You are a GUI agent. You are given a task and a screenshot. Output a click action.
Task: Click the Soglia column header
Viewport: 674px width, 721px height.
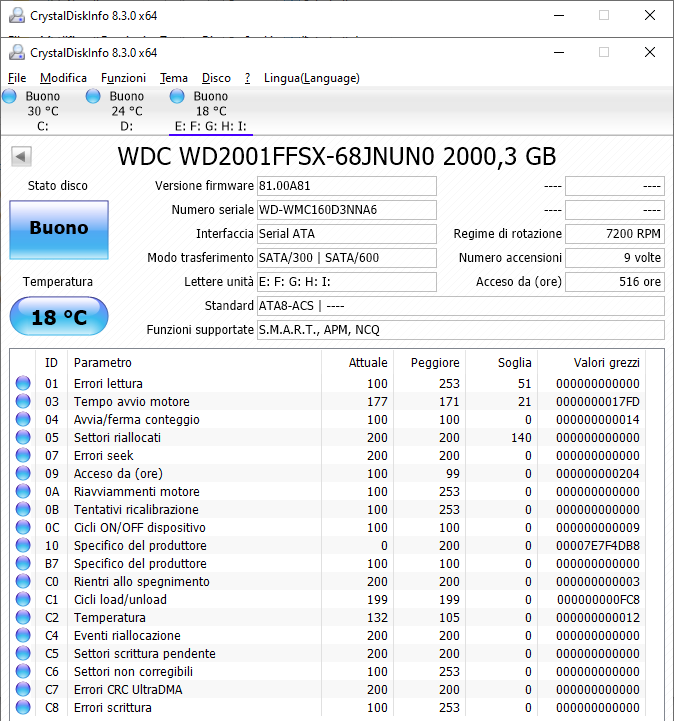point(502,362)
